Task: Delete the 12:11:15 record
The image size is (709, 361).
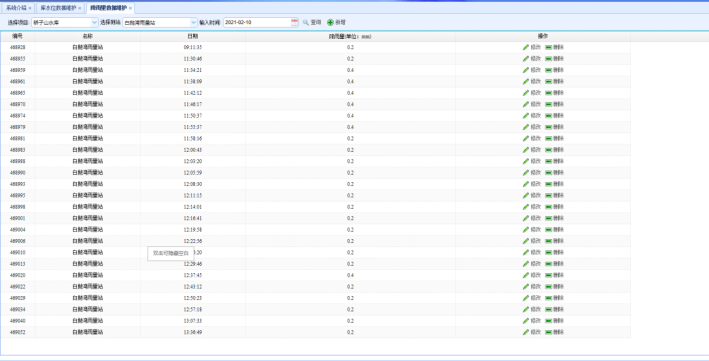Action: pyautogui.click(x=555, y=195)
